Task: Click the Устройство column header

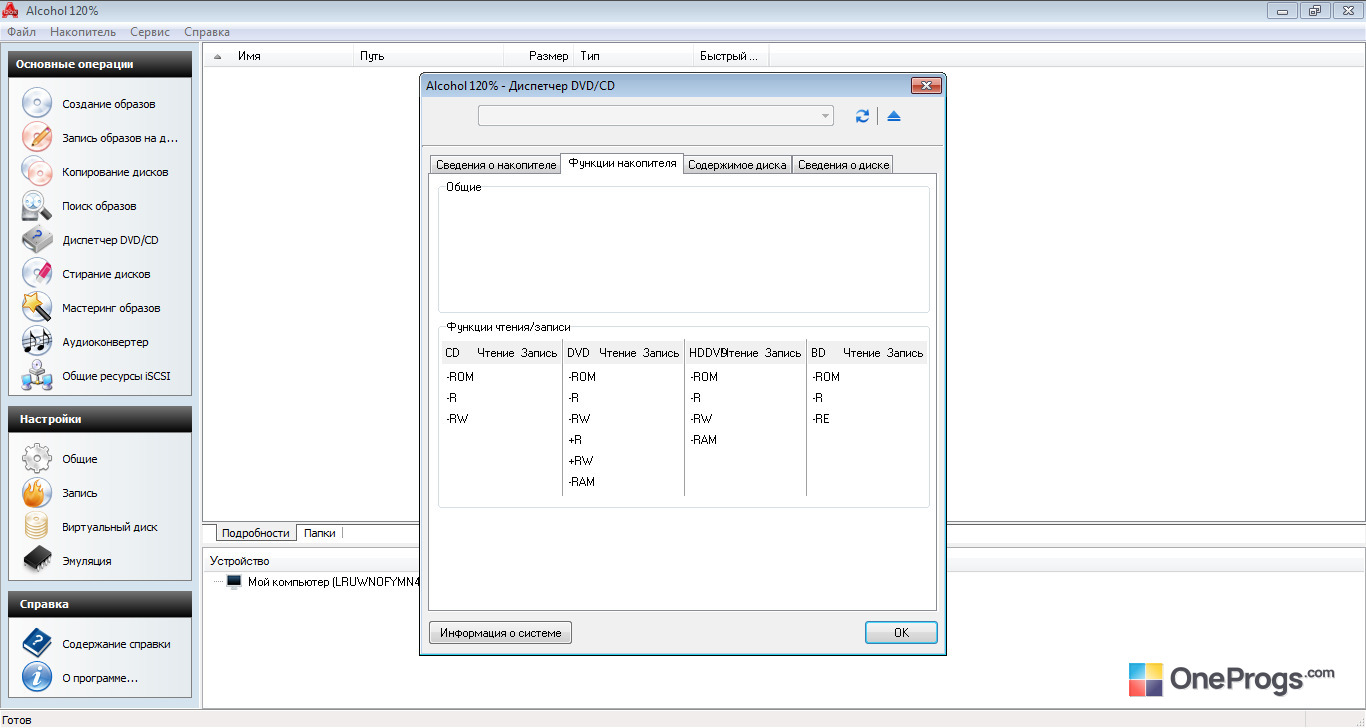Action: (240, 561)
